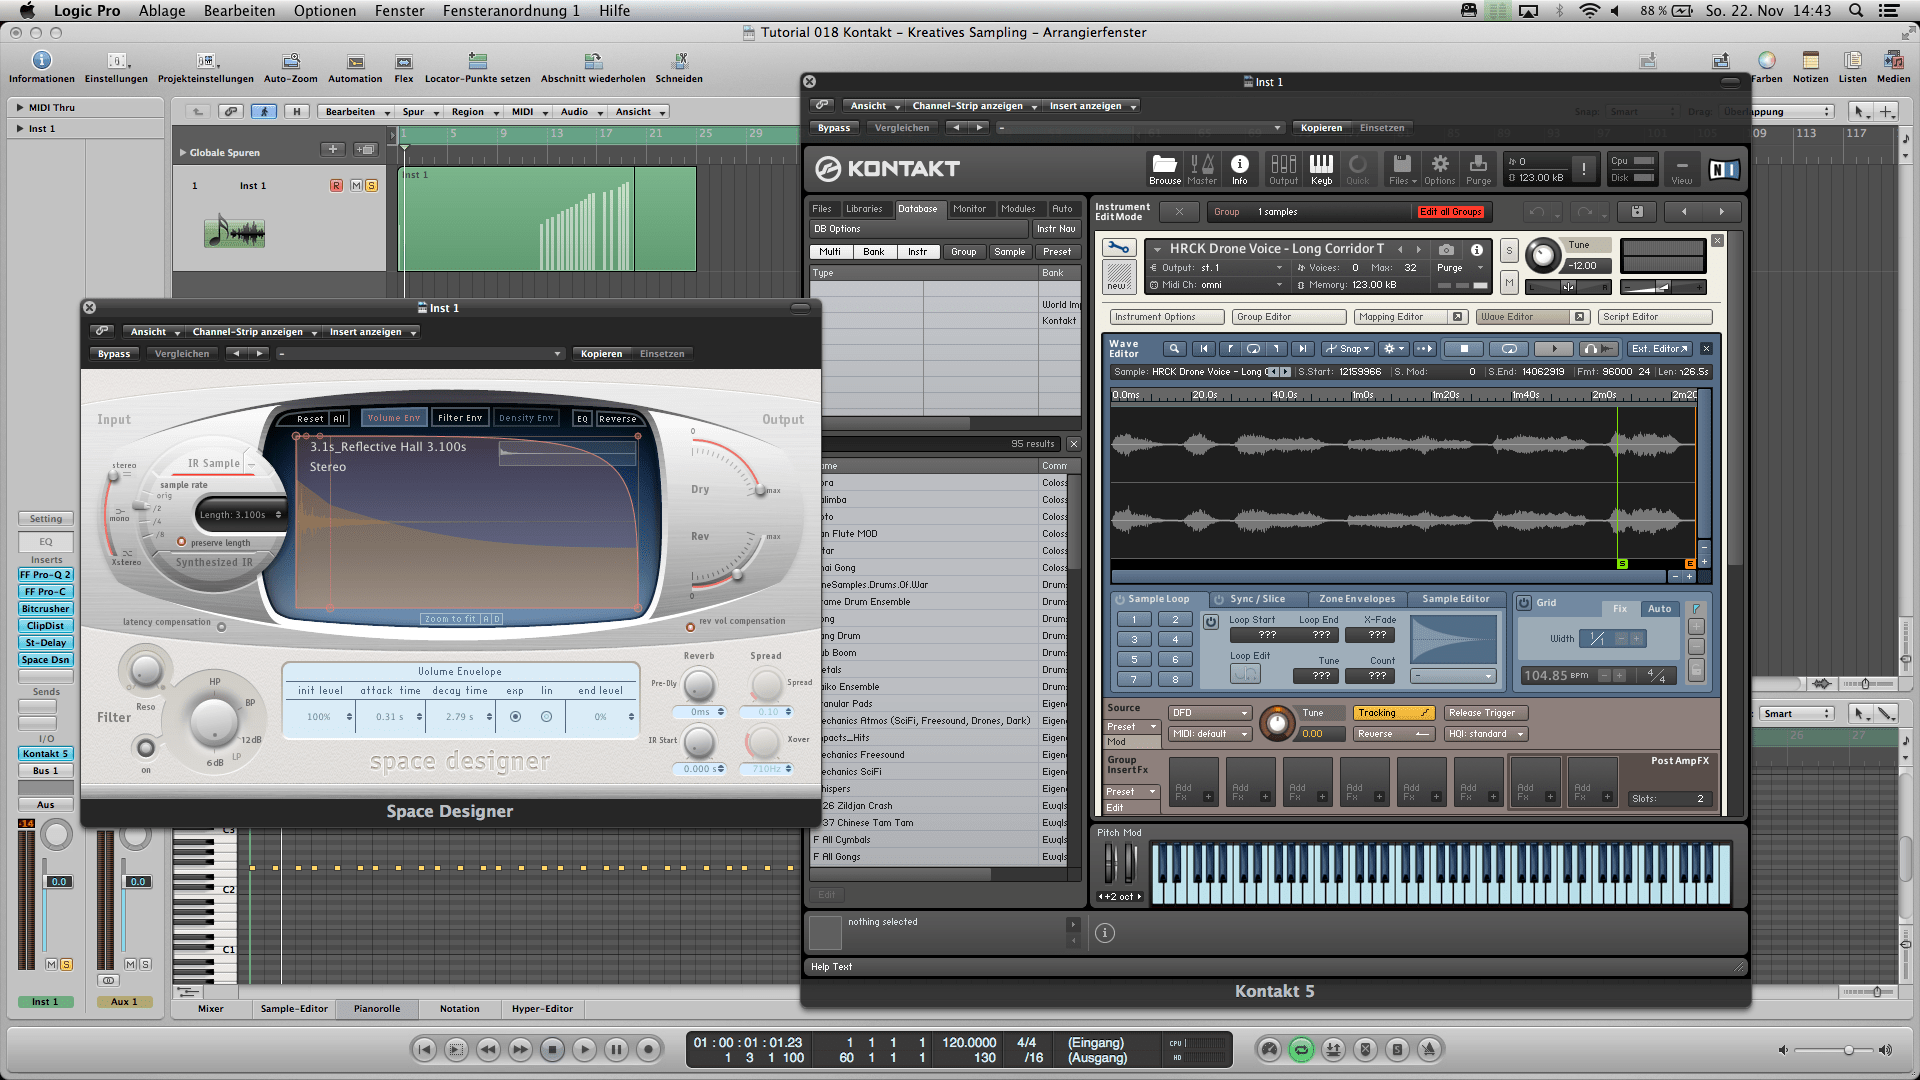Toggle the cycle mode transport button
This screenshot has width=1920, height=1080.
tap(1301, 1049)
